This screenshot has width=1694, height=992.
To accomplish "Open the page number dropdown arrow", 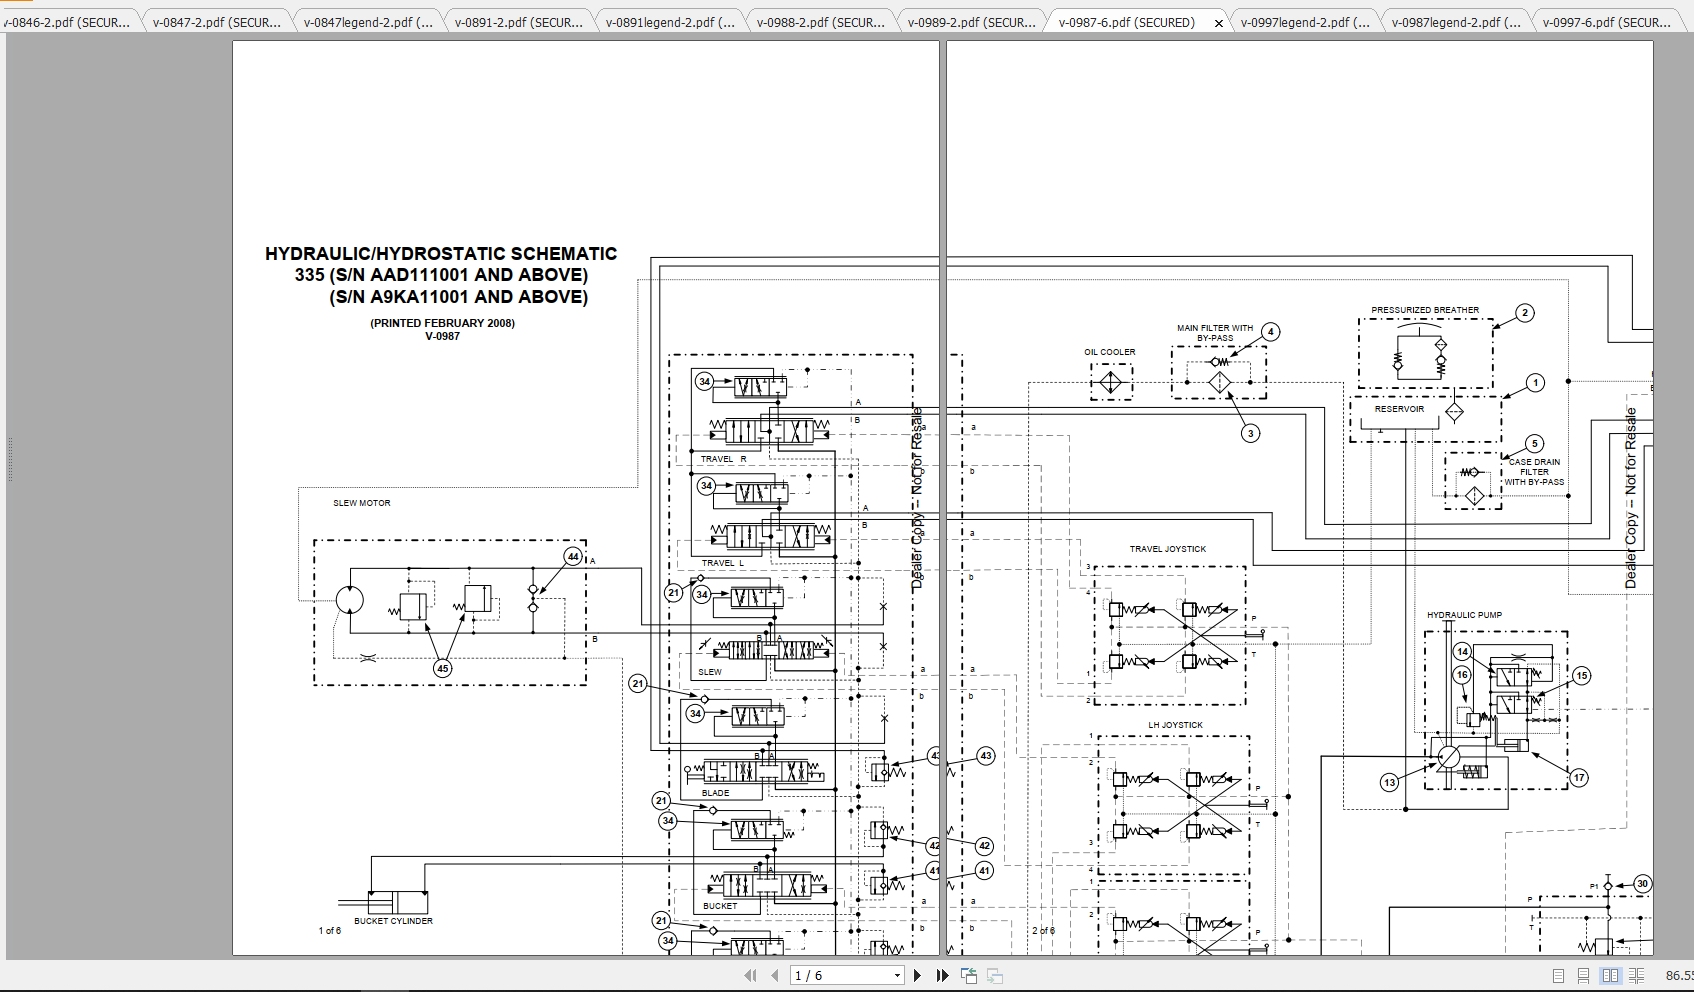I will point(896,975).
